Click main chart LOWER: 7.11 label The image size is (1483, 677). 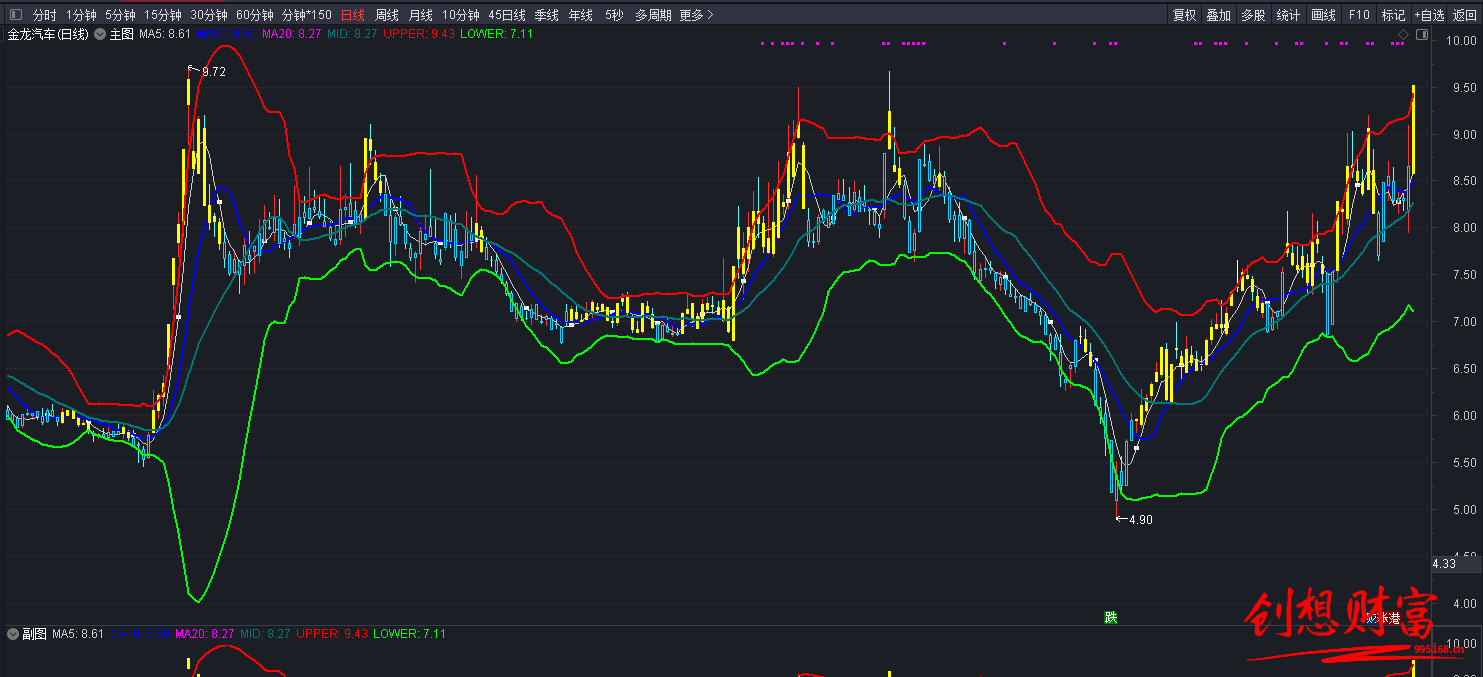pos(496,34)
